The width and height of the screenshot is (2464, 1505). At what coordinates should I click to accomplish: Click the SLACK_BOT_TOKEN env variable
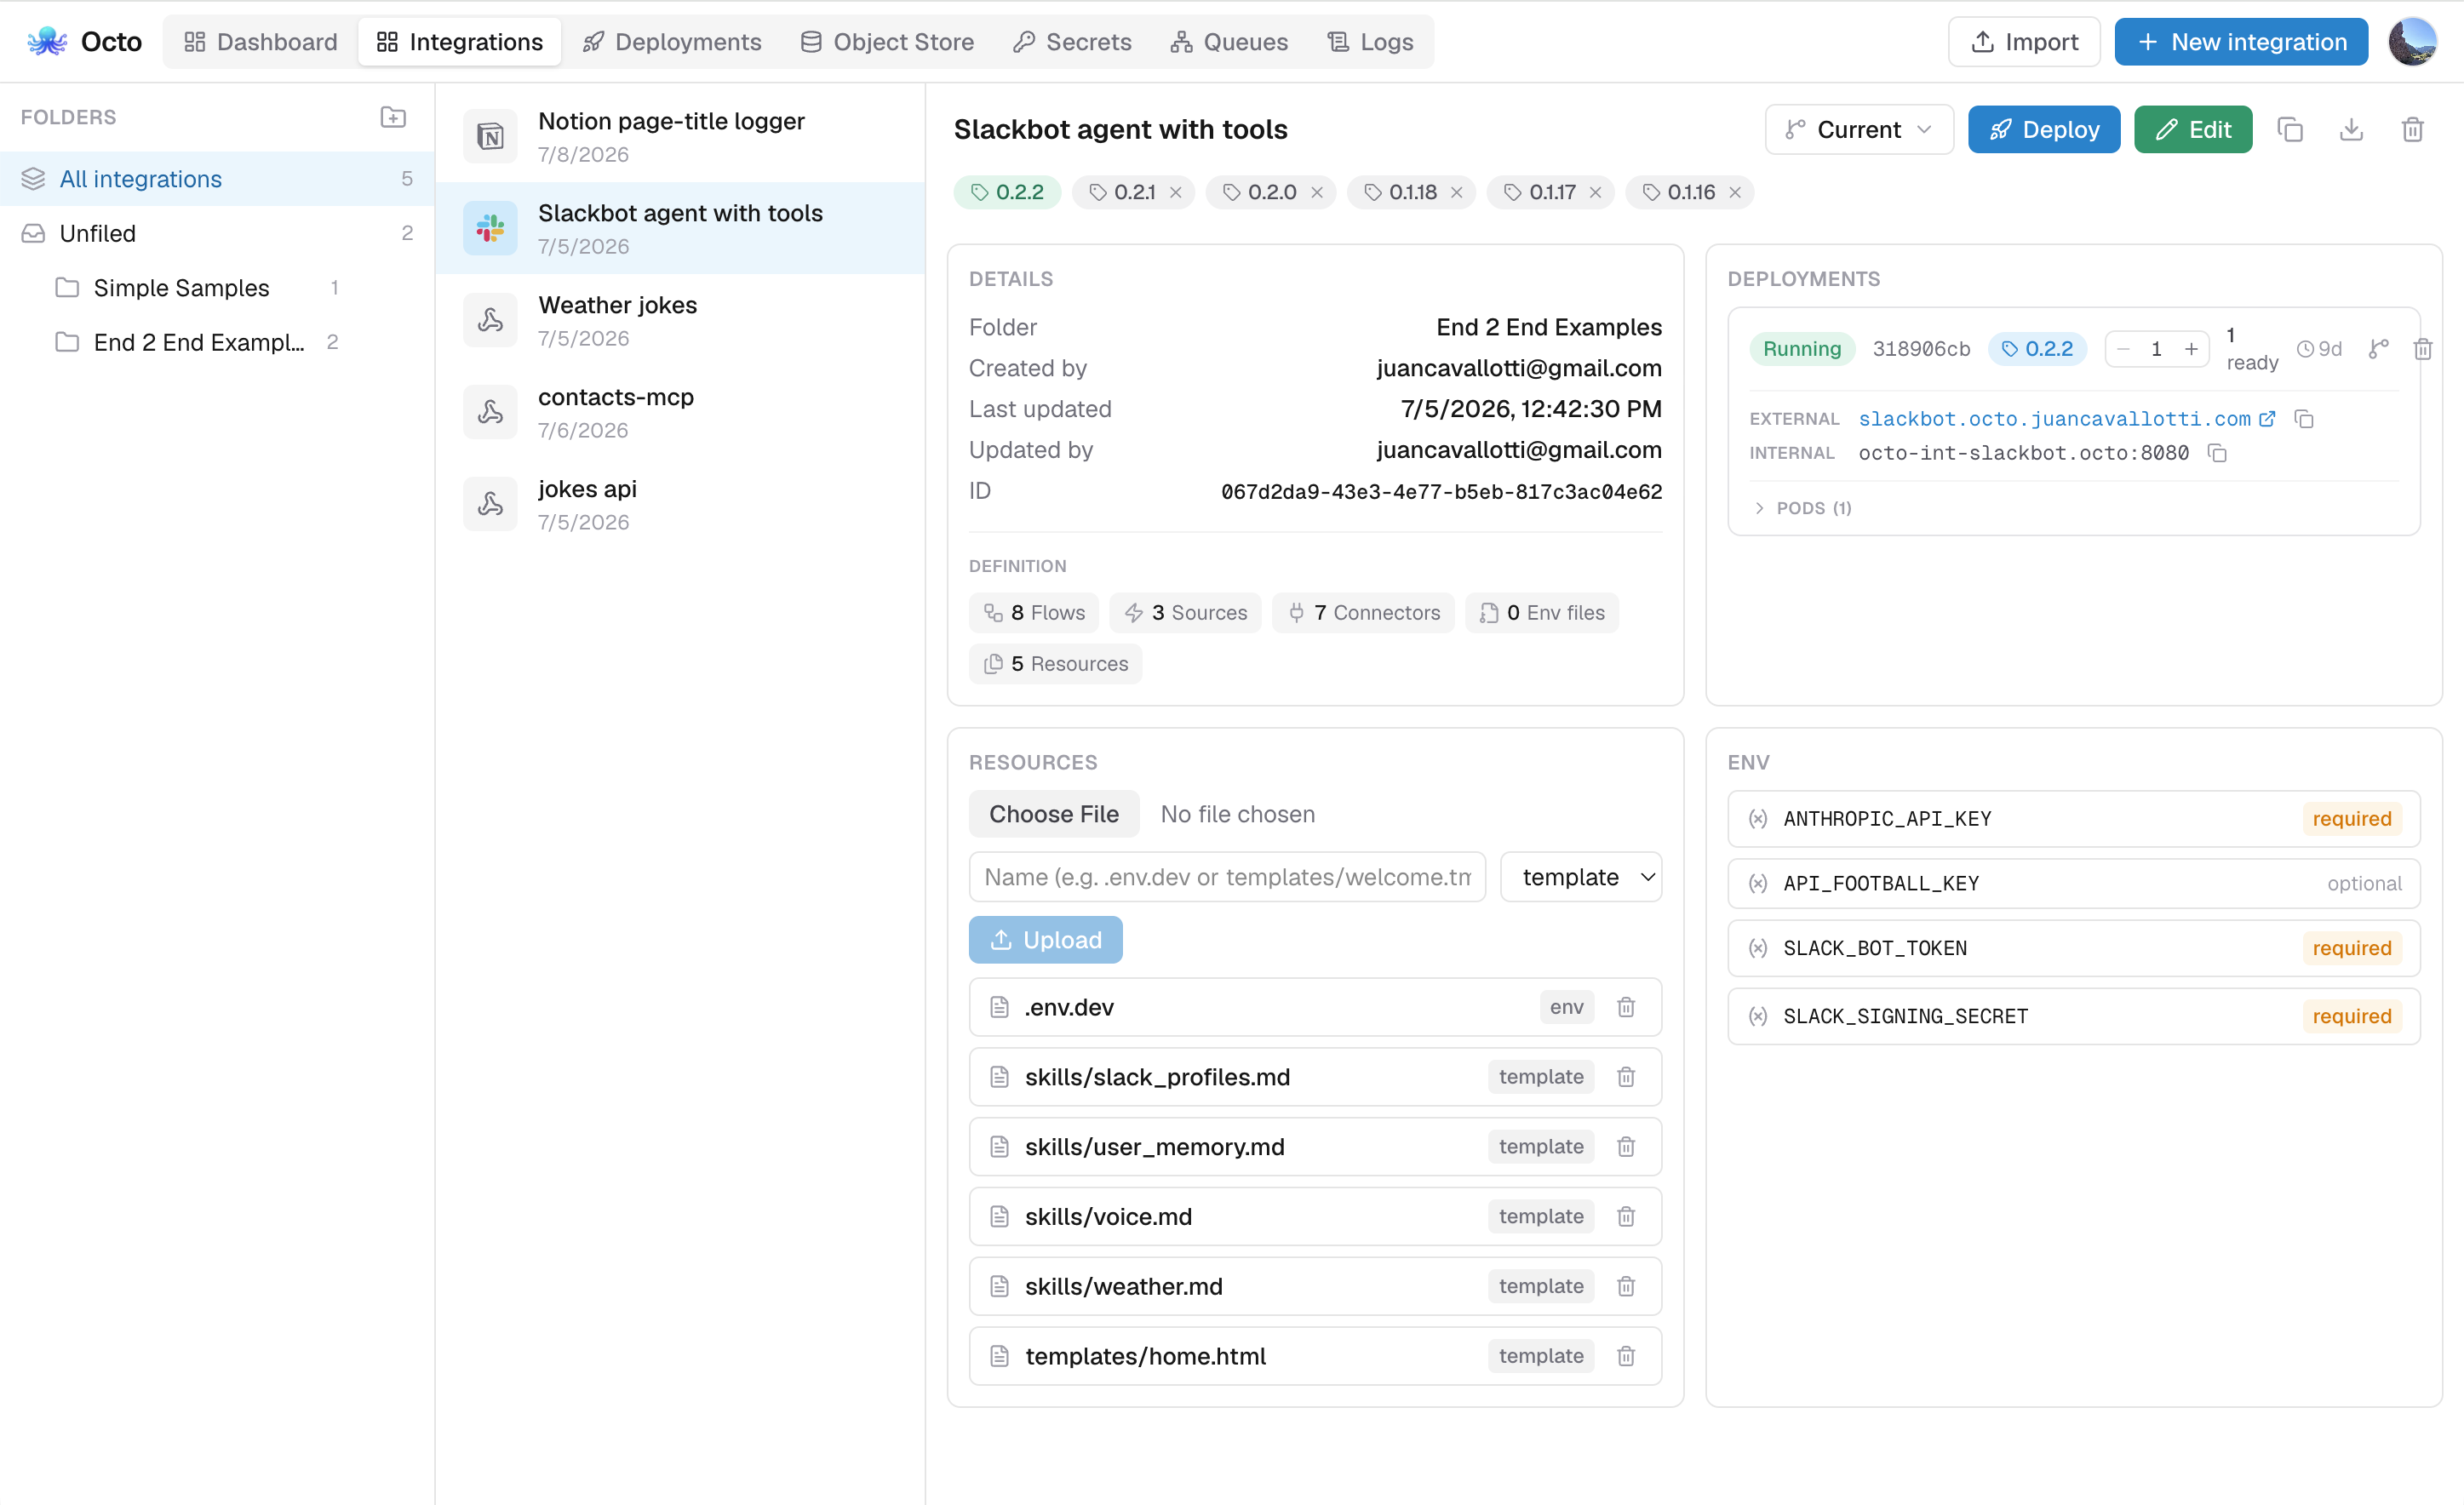(2073, 948)
